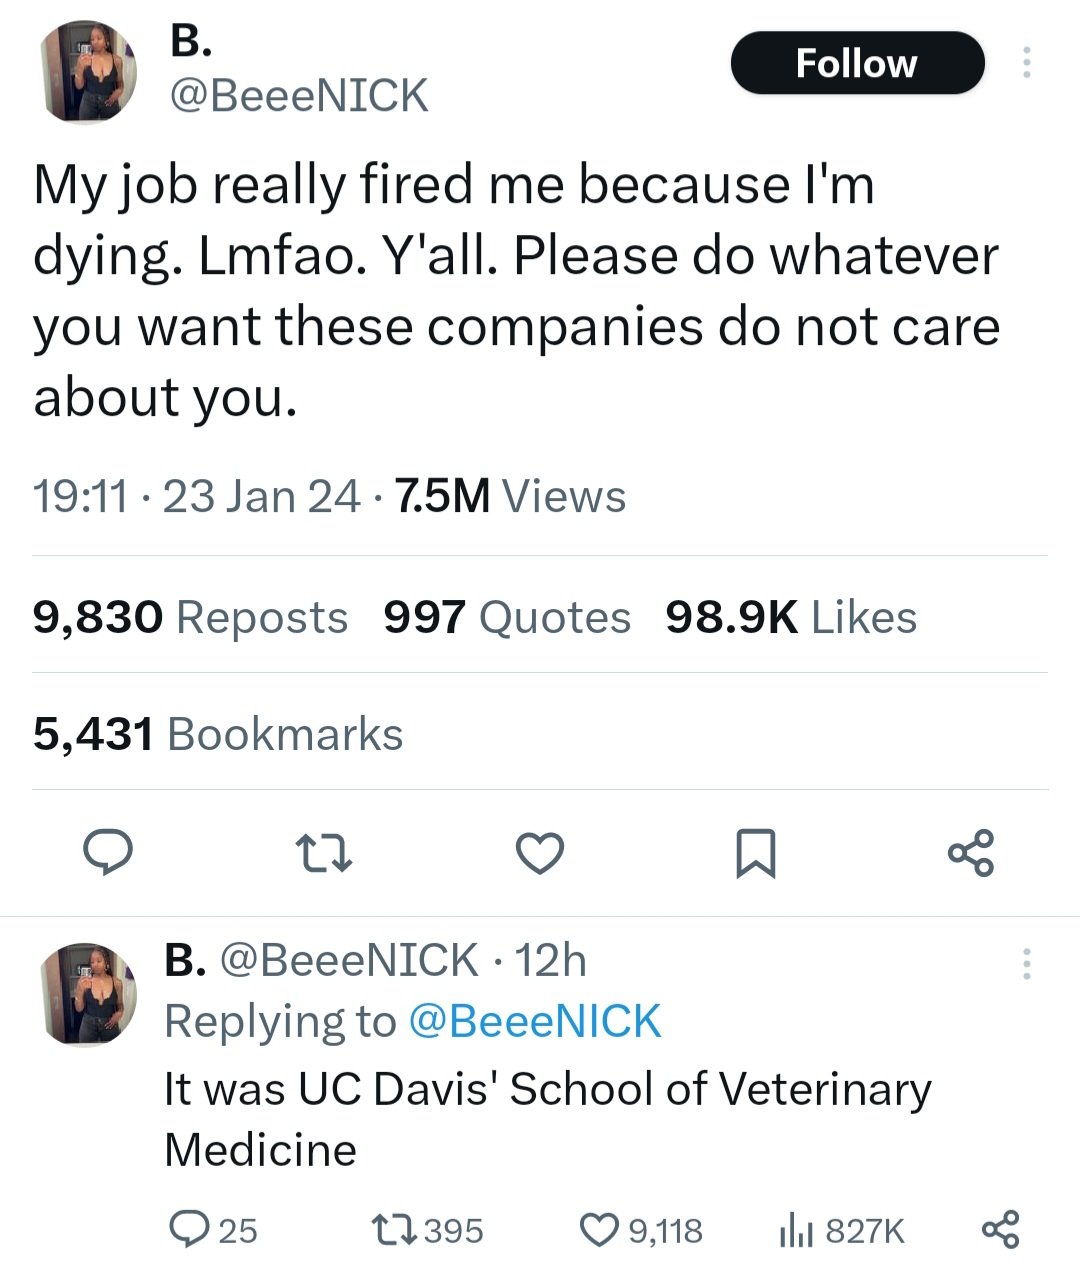Reply to the main tweet

point(107,853)
